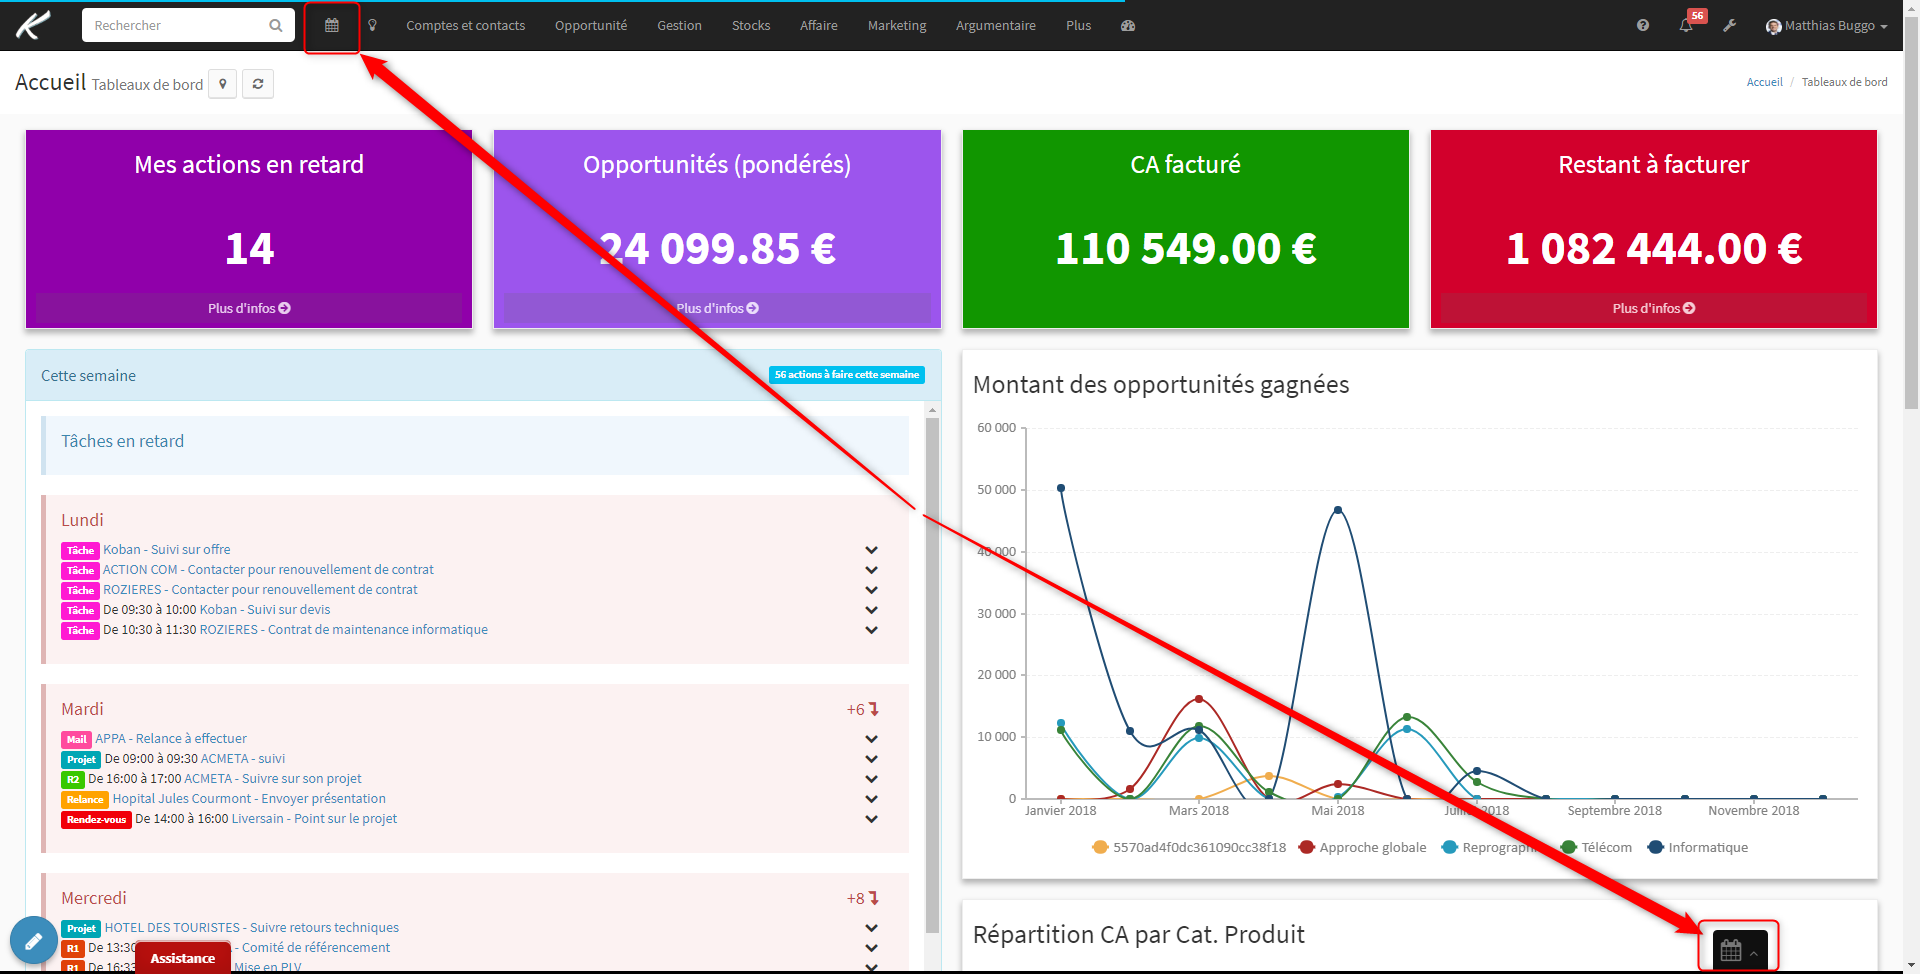1920x974 pixels.
Task: Open the Gestion menu
Action: click(x=679, y=26)
